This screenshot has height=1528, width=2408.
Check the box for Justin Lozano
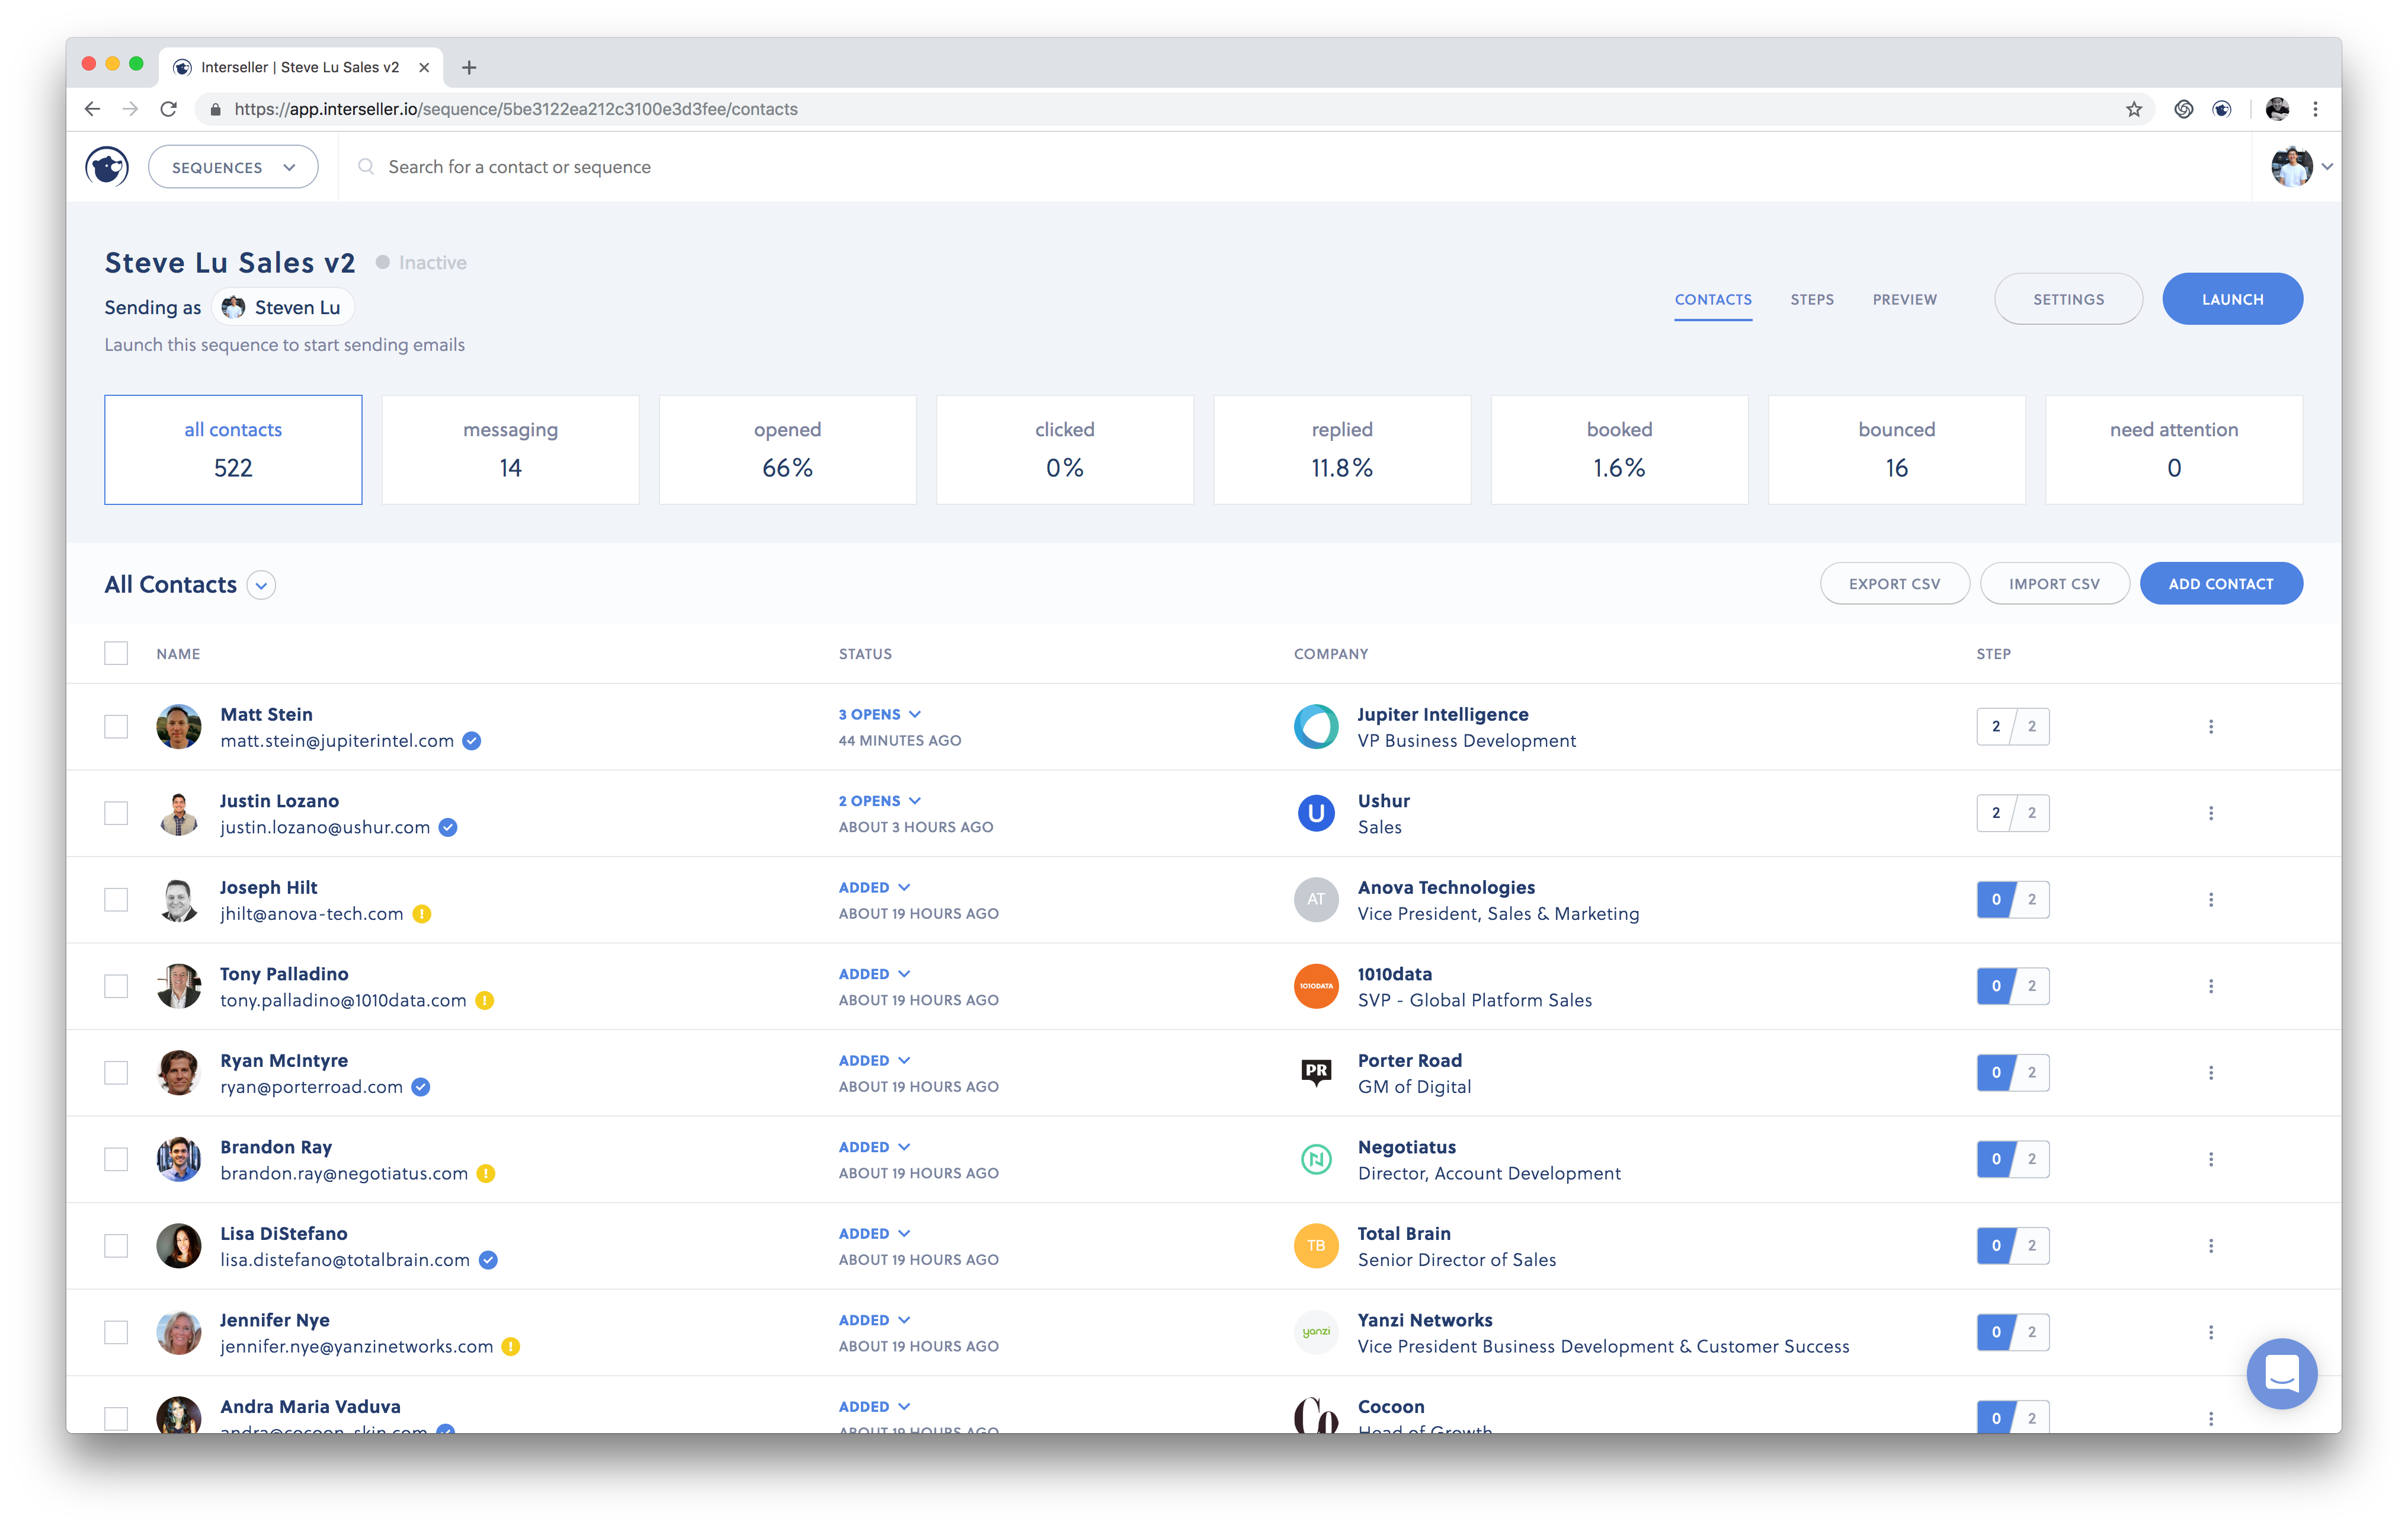(116, 813)
